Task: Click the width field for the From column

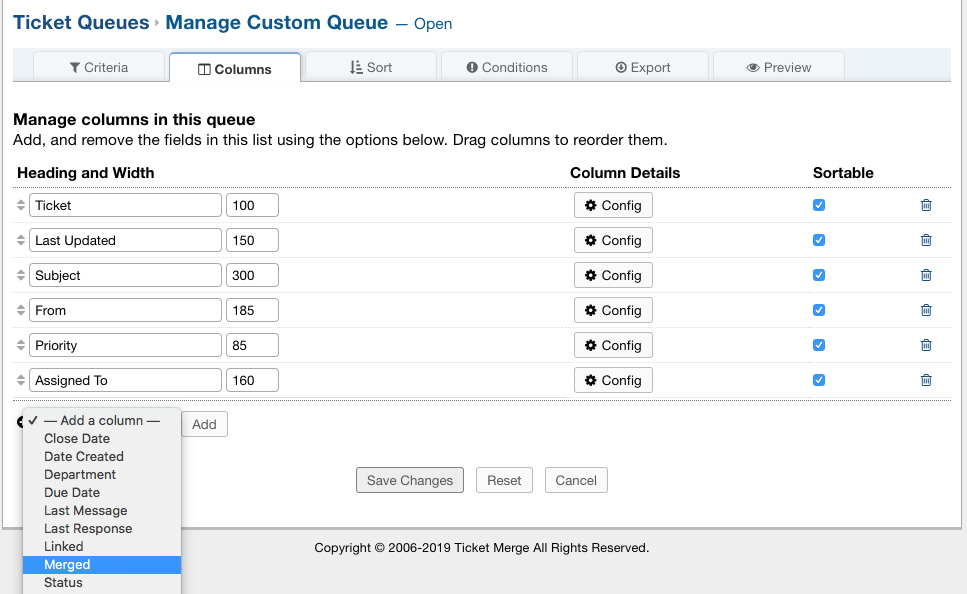Action: (252, 310)
